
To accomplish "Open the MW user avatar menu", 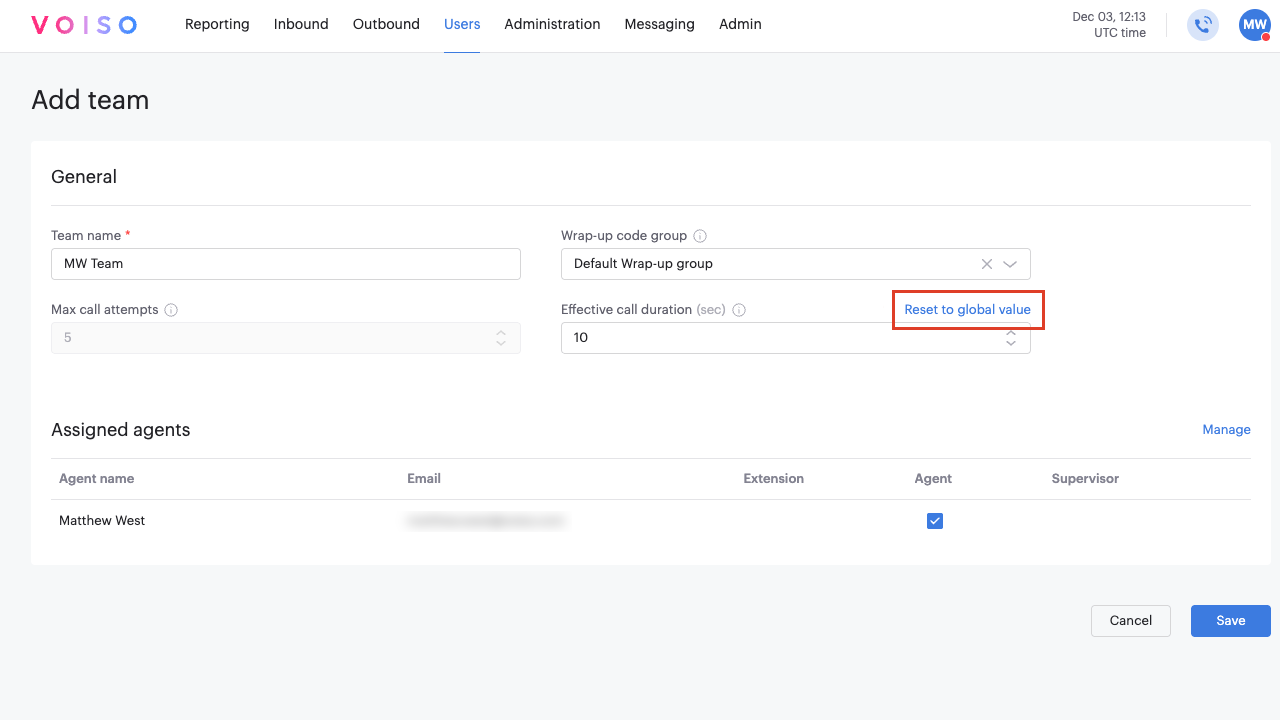I will click(x=1254, y=25).
